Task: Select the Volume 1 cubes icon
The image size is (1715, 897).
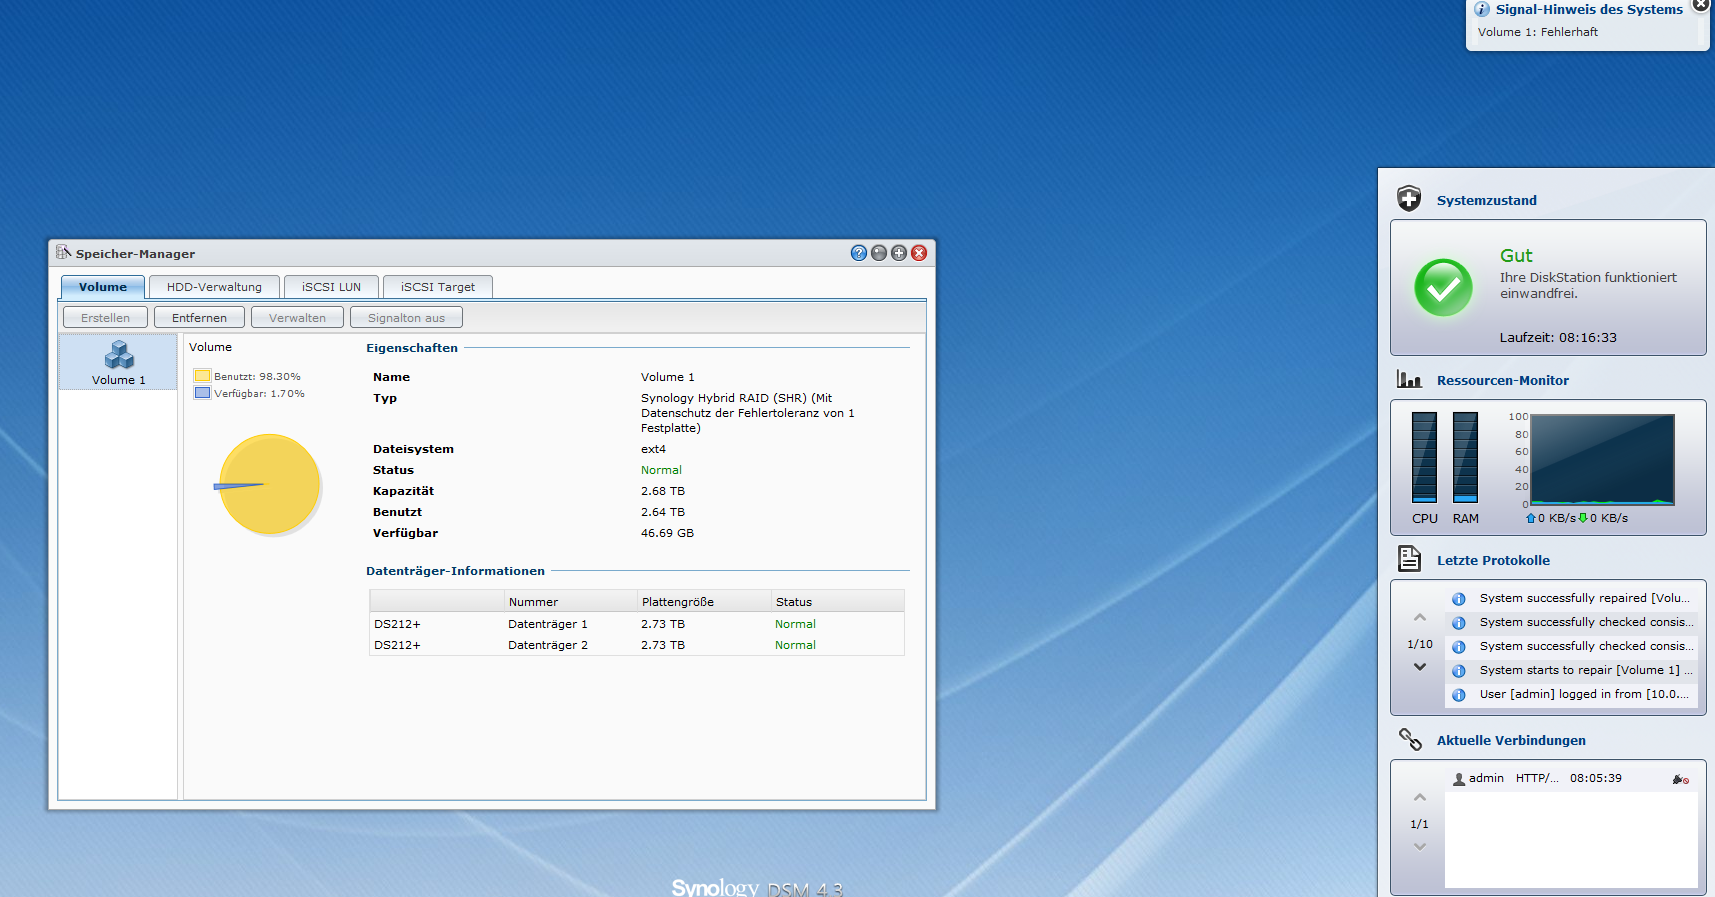Action: point(119,355)
